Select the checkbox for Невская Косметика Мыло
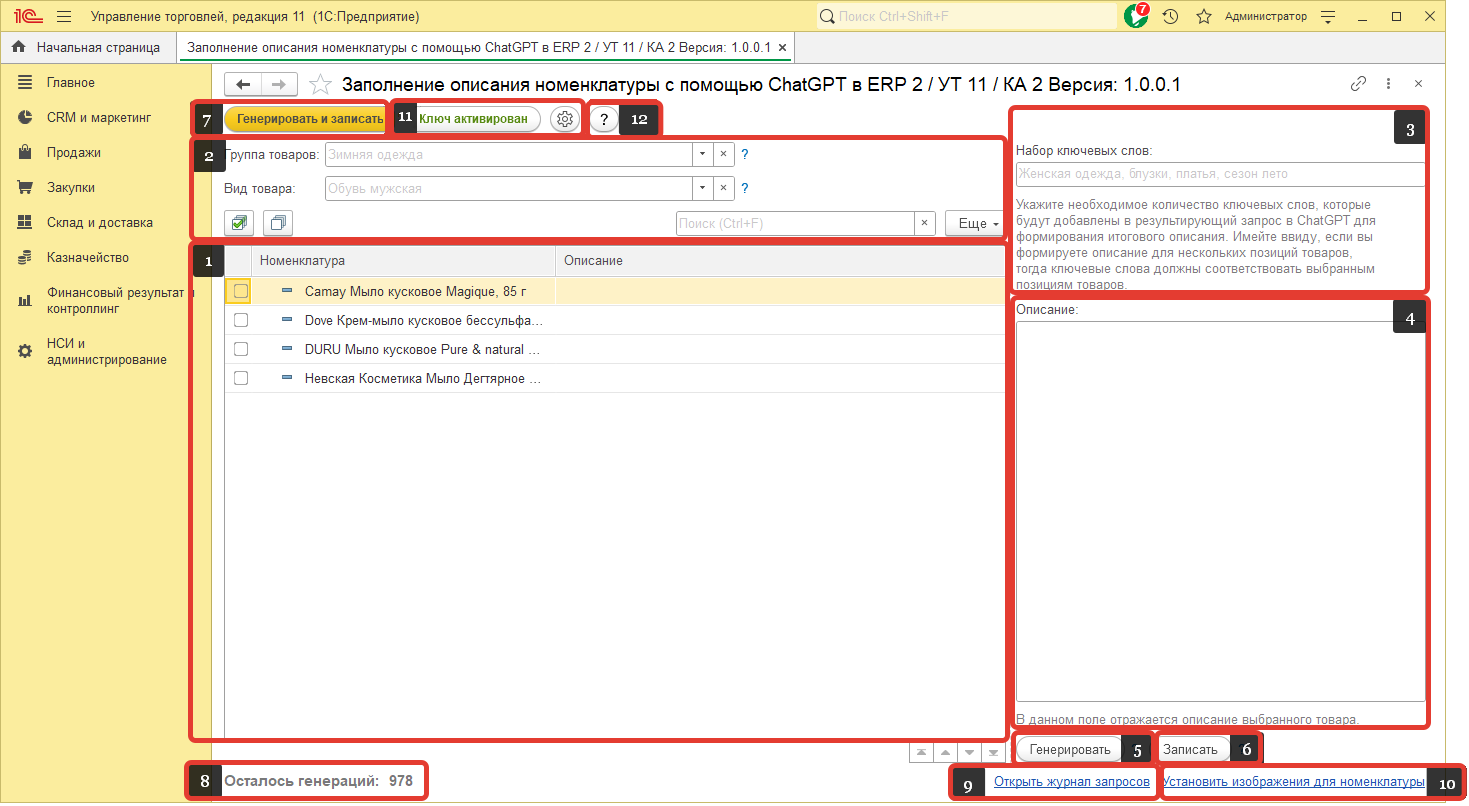 pos(240,378)
